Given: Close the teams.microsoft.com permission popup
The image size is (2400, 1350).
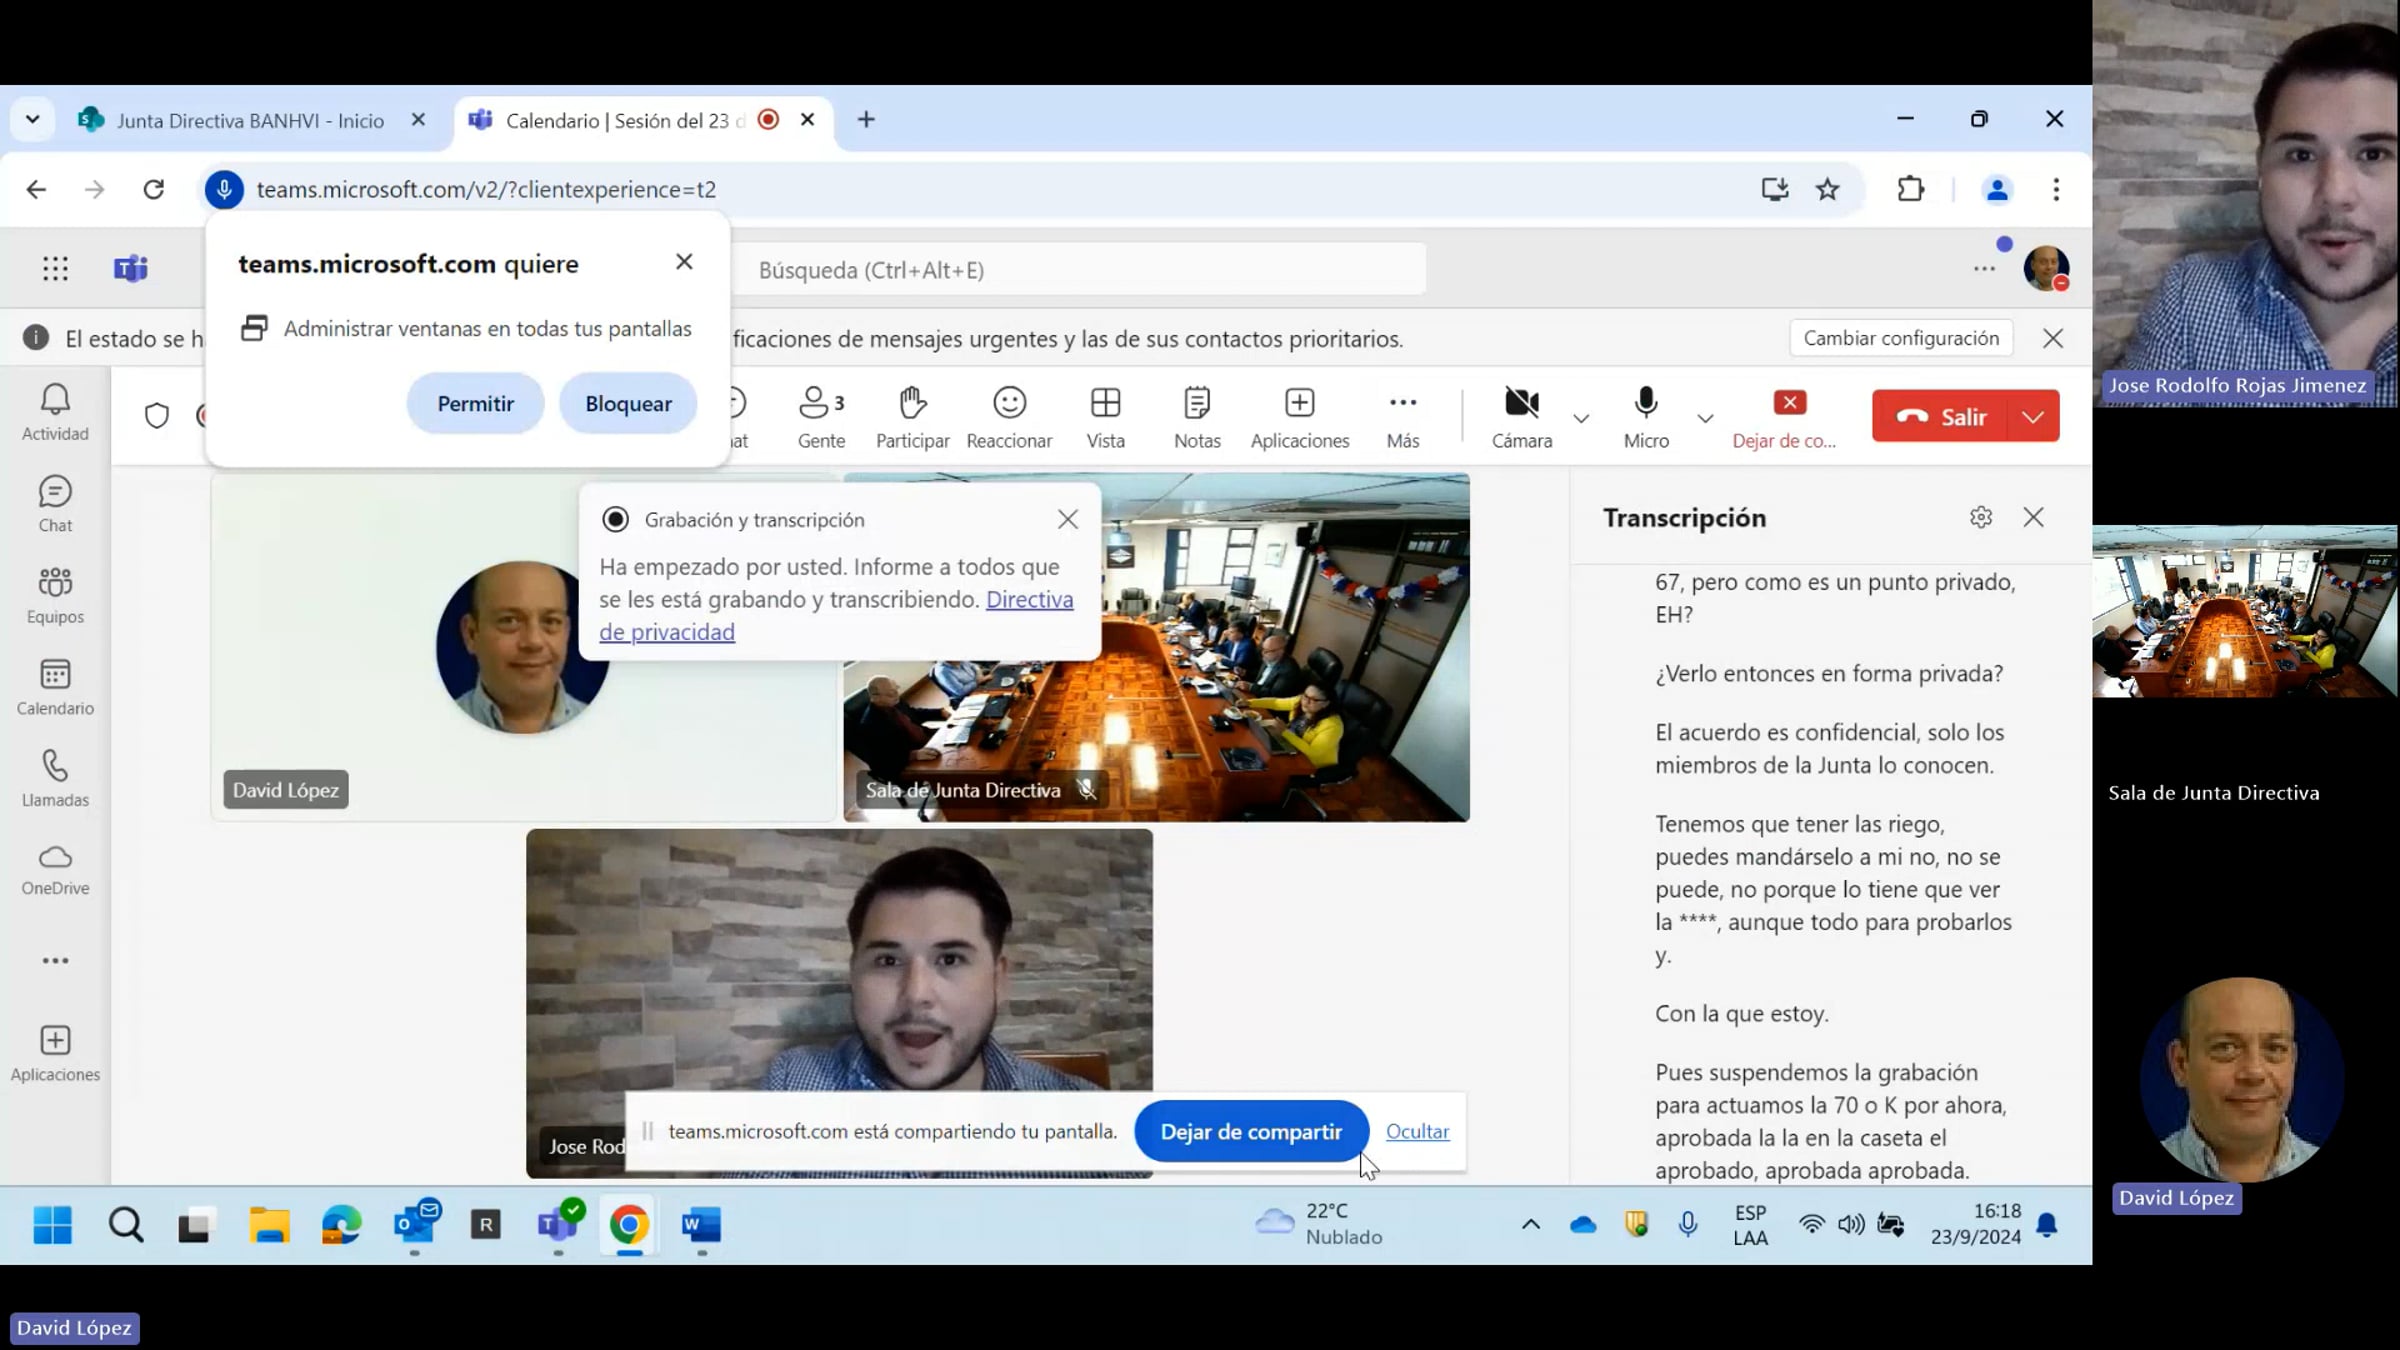Looking at the screenshot, I should pyautogui.click(x=684, y=262).
